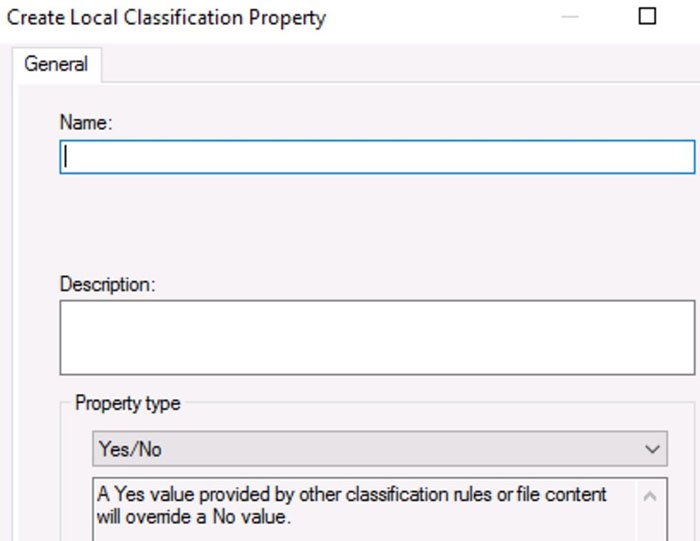The image size is (700, 541).
Task: Click the "Description:" field label
Action: (108, 284)
